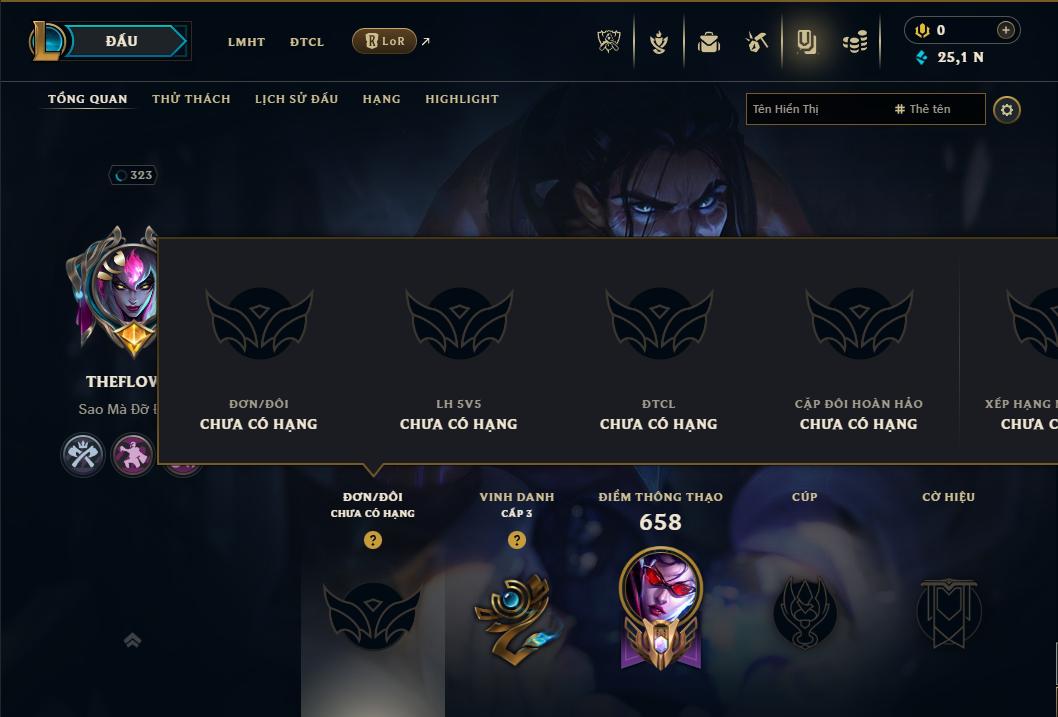Open the Collection backpack icon
1058x717 pixels.
click(x=708, y=42)
